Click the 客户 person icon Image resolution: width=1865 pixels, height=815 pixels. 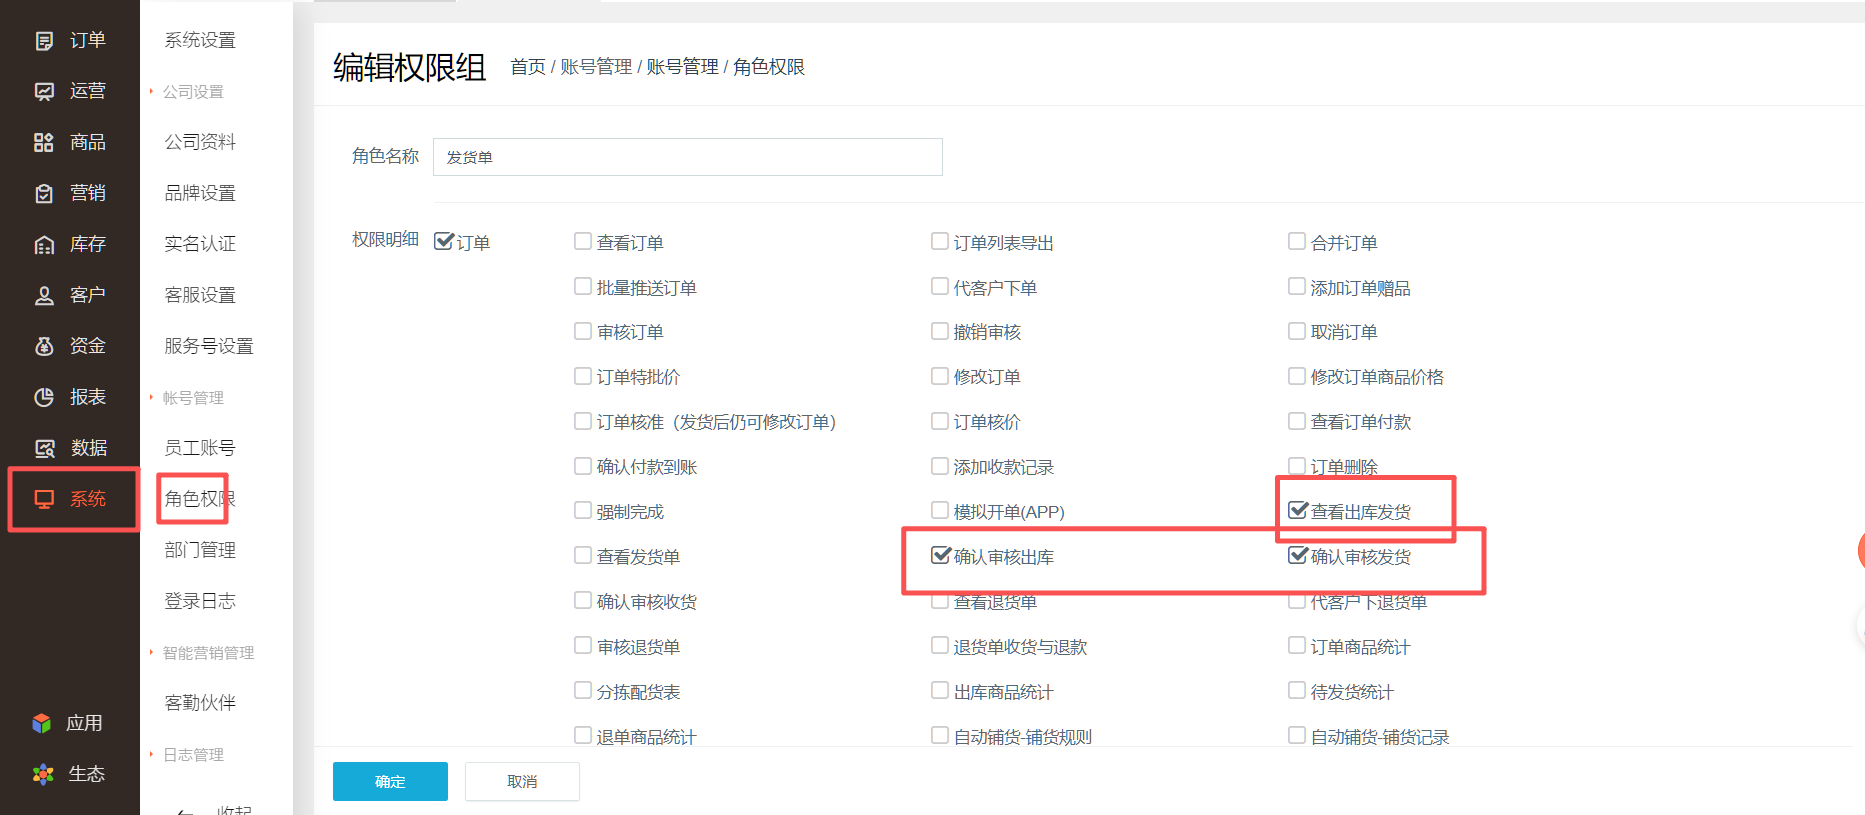pyautogui.click(x=44, y=296)
